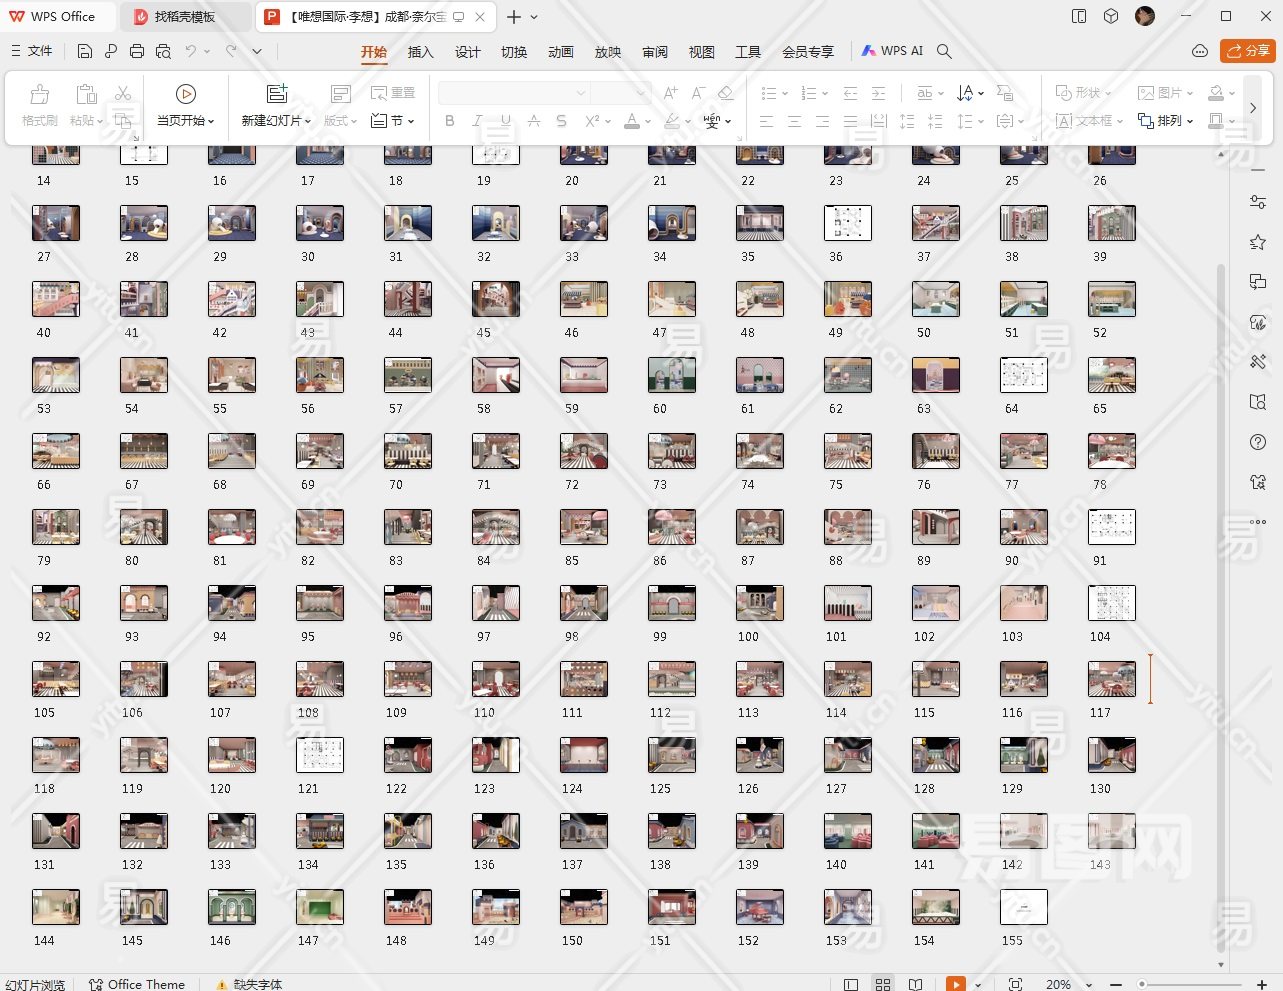This screenshot has width=1283, height=991.
Task: Open the 节 section dropdown
Action: 393,121
